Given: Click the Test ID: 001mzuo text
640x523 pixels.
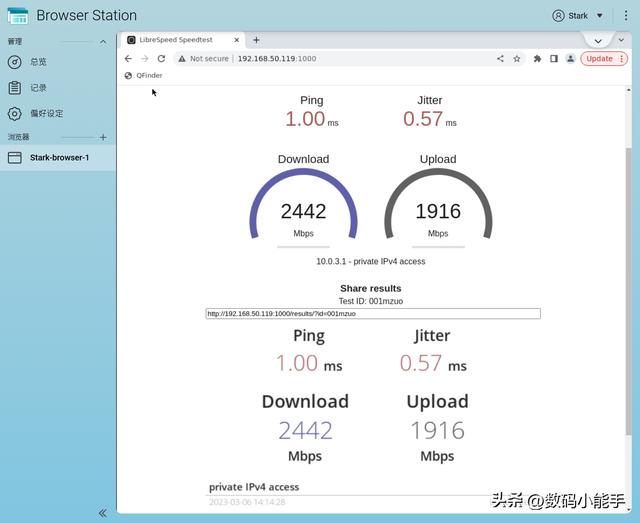Looking at the screenshot, I should coord(371,301).
